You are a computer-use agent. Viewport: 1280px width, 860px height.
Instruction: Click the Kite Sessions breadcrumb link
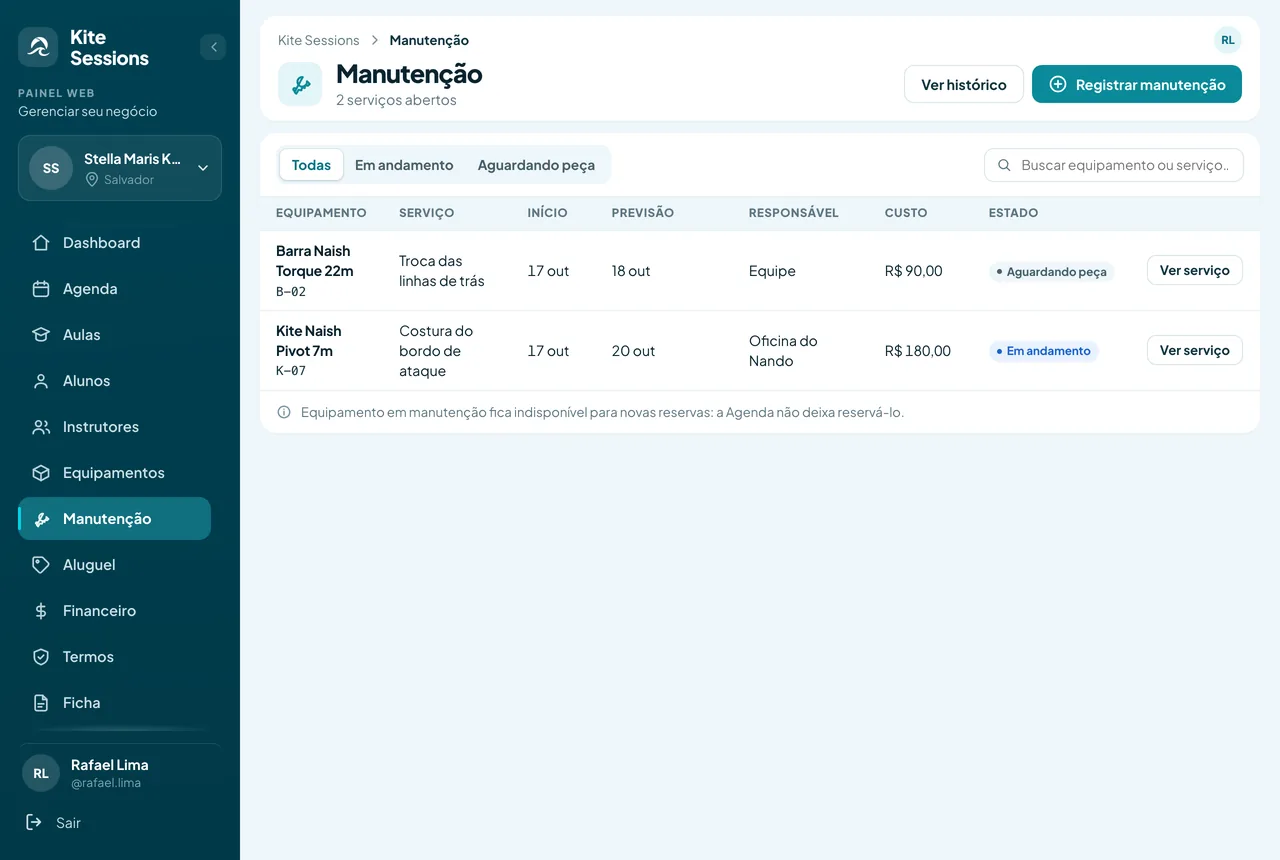318,40
